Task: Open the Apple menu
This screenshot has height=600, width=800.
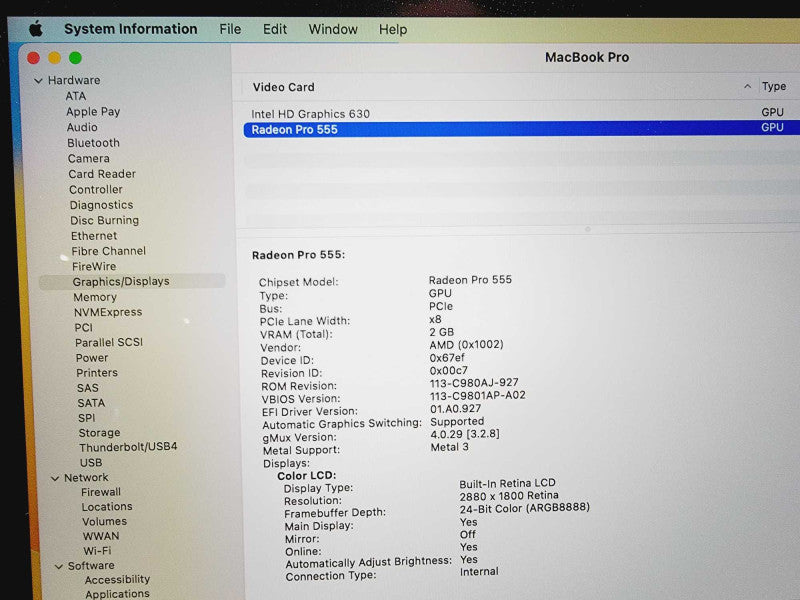Action: pyautogui.click(x=36, y=29)
